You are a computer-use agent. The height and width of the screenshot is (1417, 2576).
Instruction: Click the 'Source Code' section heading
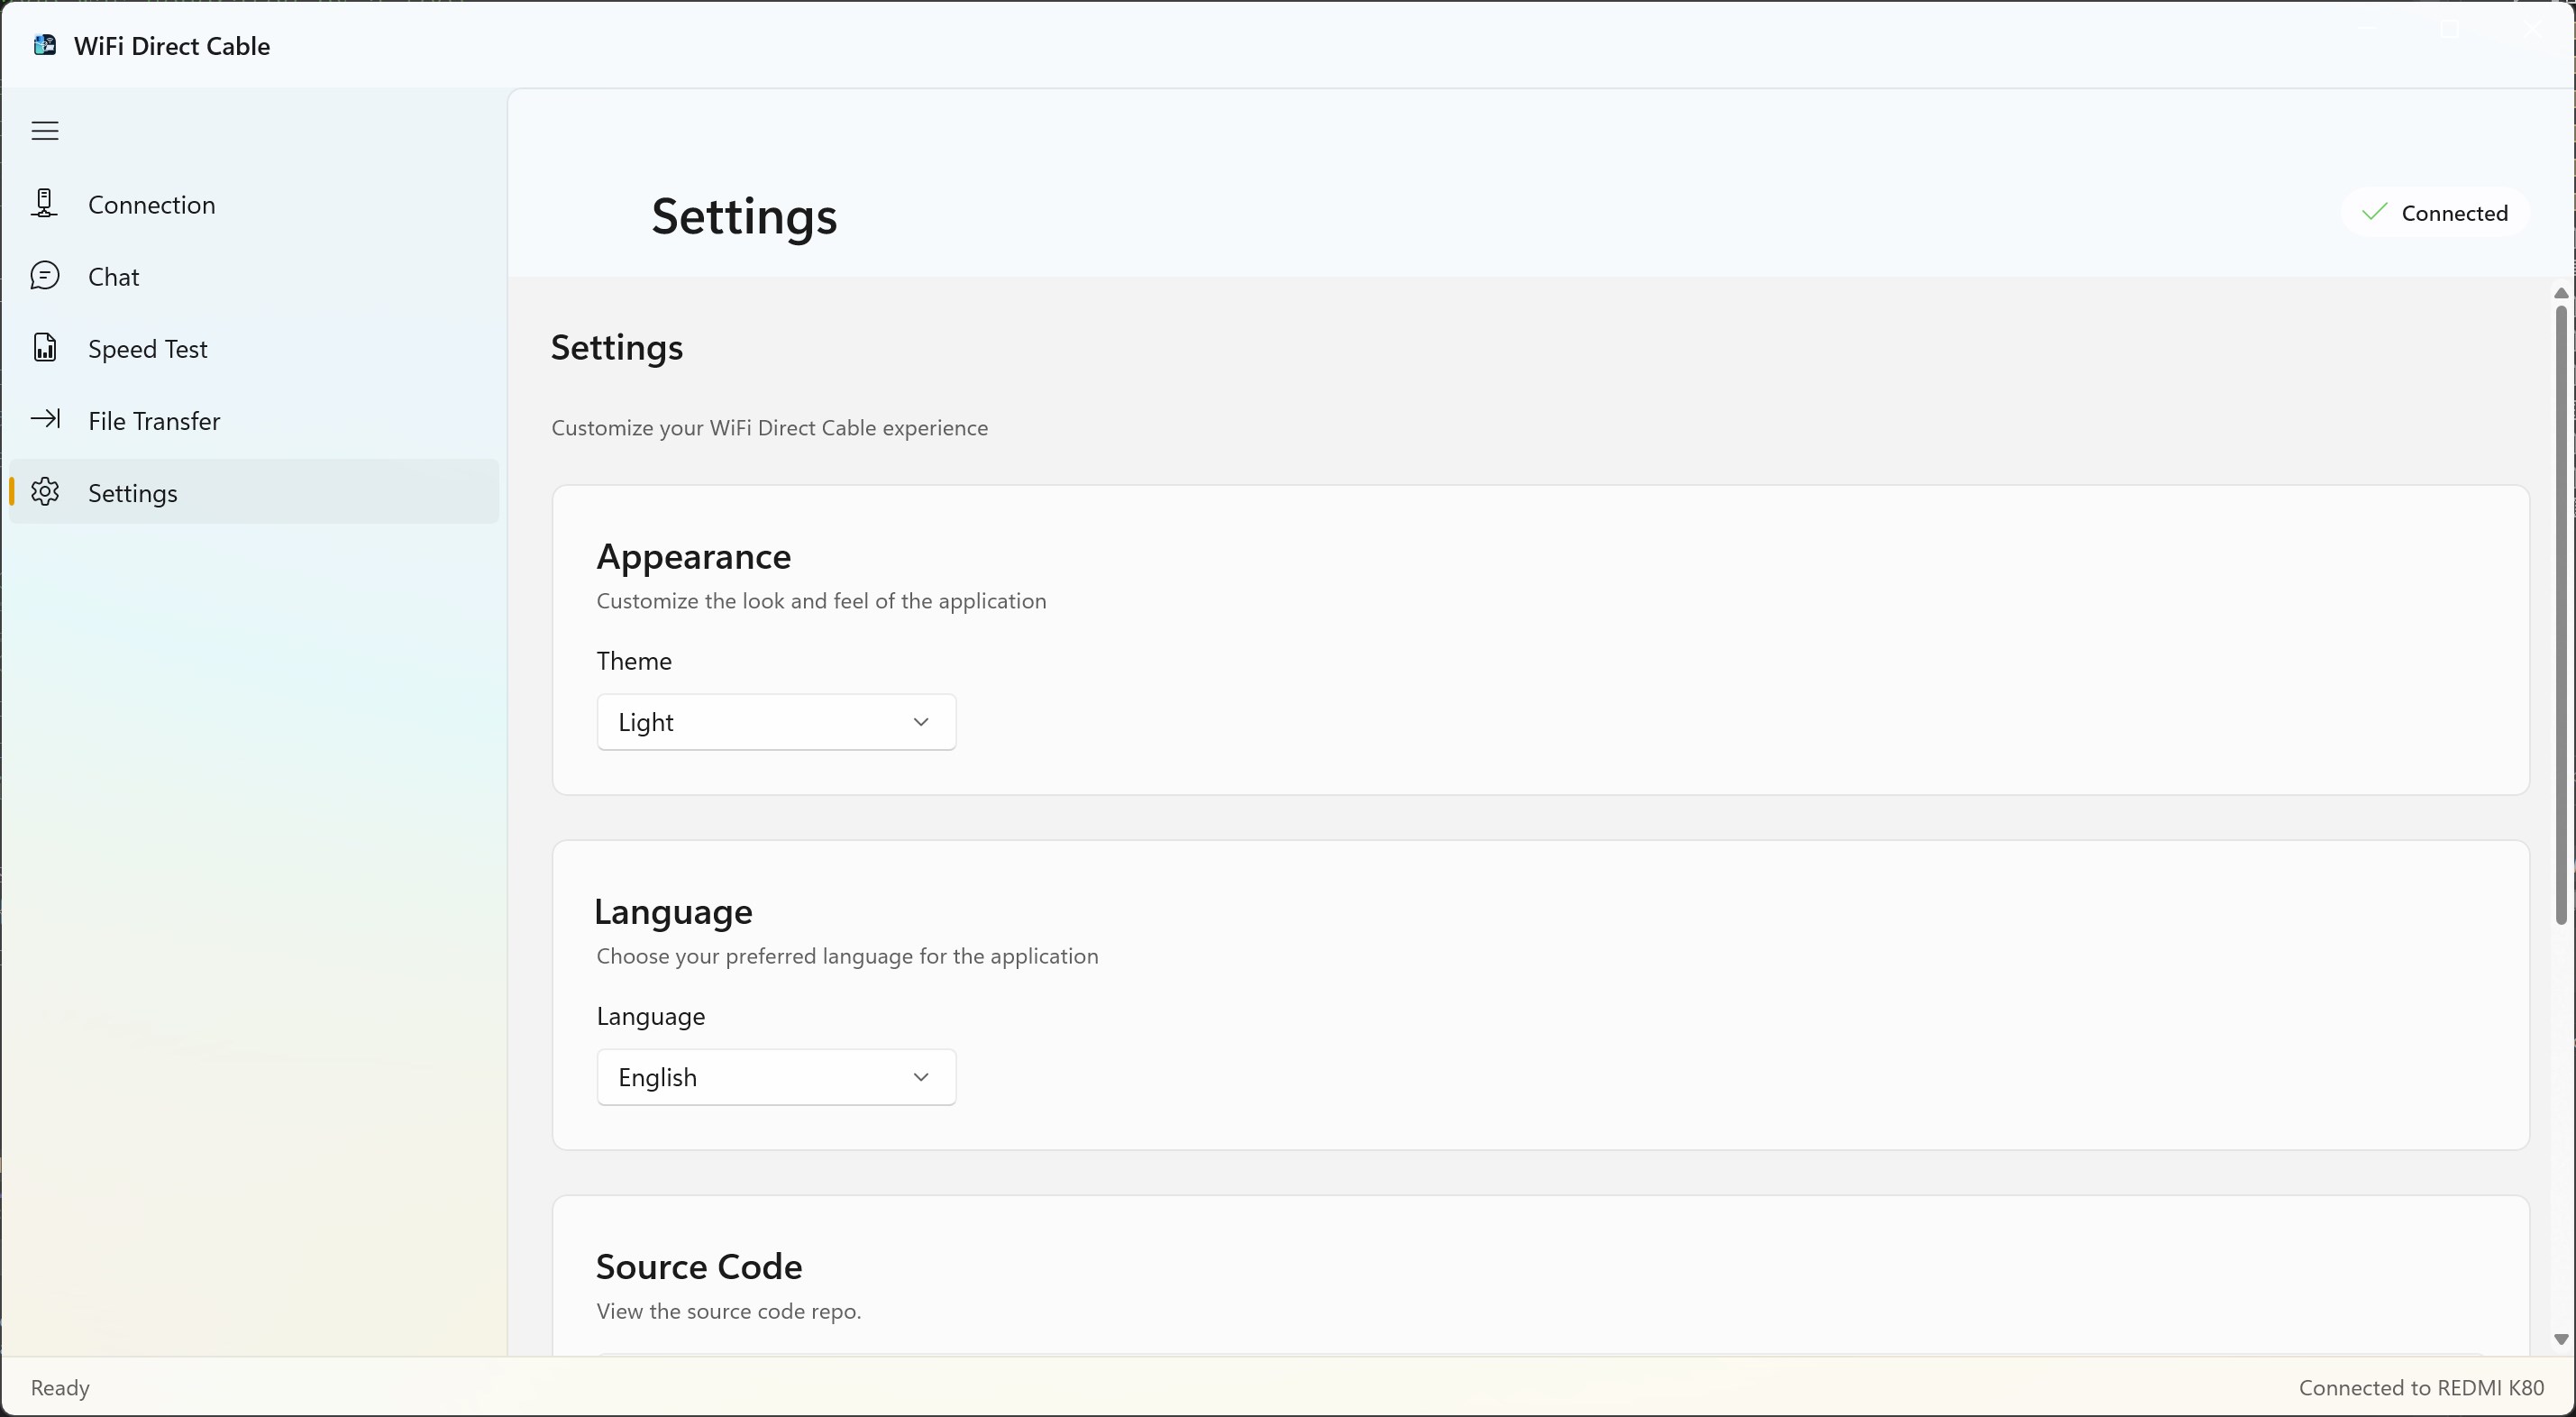click(x=699, y=1267)
